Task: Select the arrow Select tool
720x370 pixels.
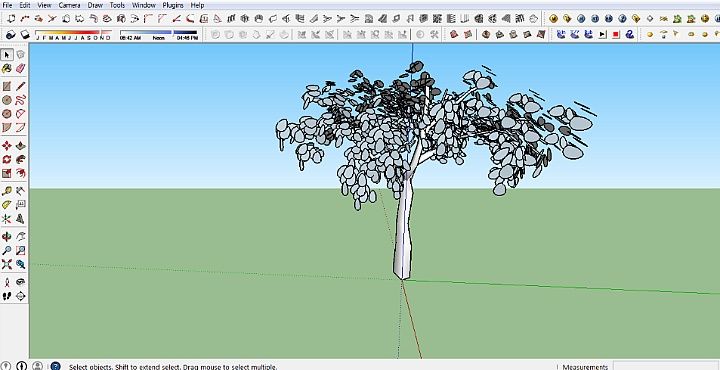Action: [6, 55]
